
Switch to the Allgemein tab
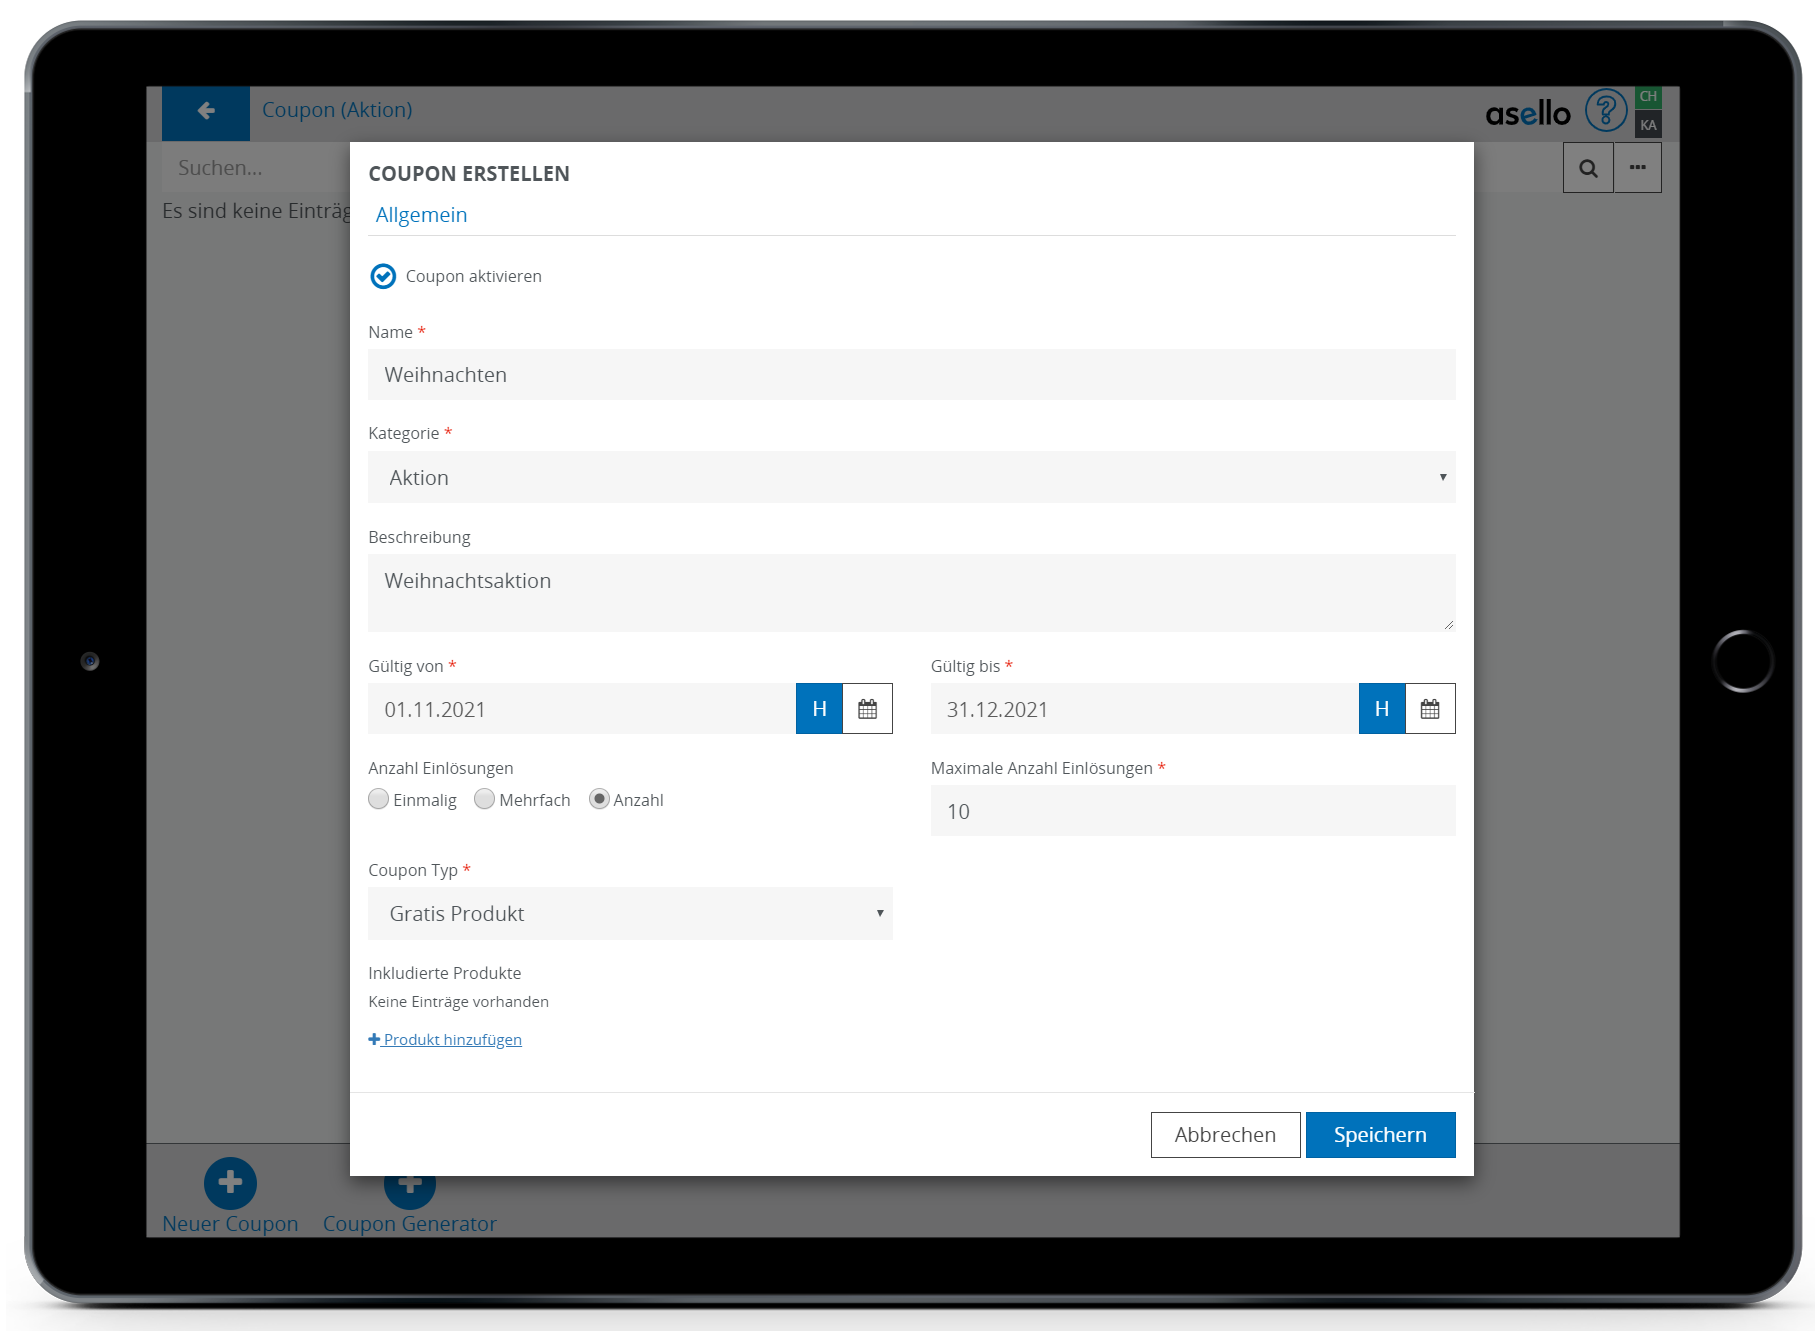421,215
